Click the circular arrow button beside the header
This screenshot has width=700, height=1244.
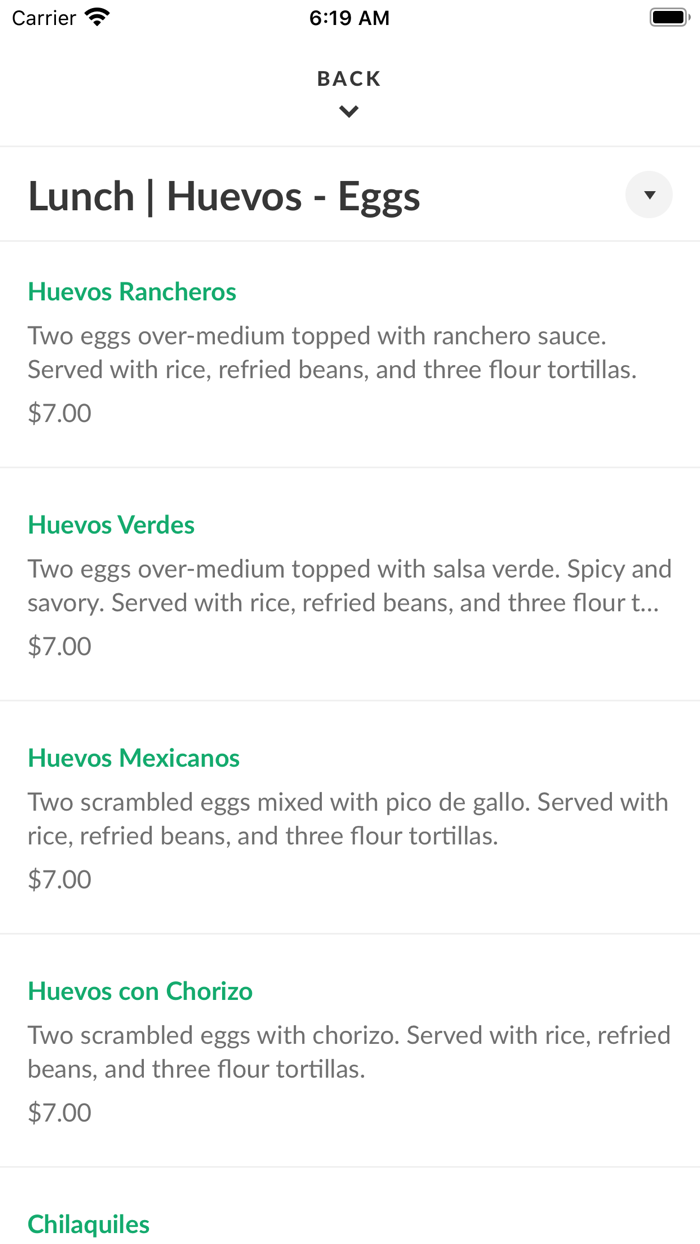649,194
